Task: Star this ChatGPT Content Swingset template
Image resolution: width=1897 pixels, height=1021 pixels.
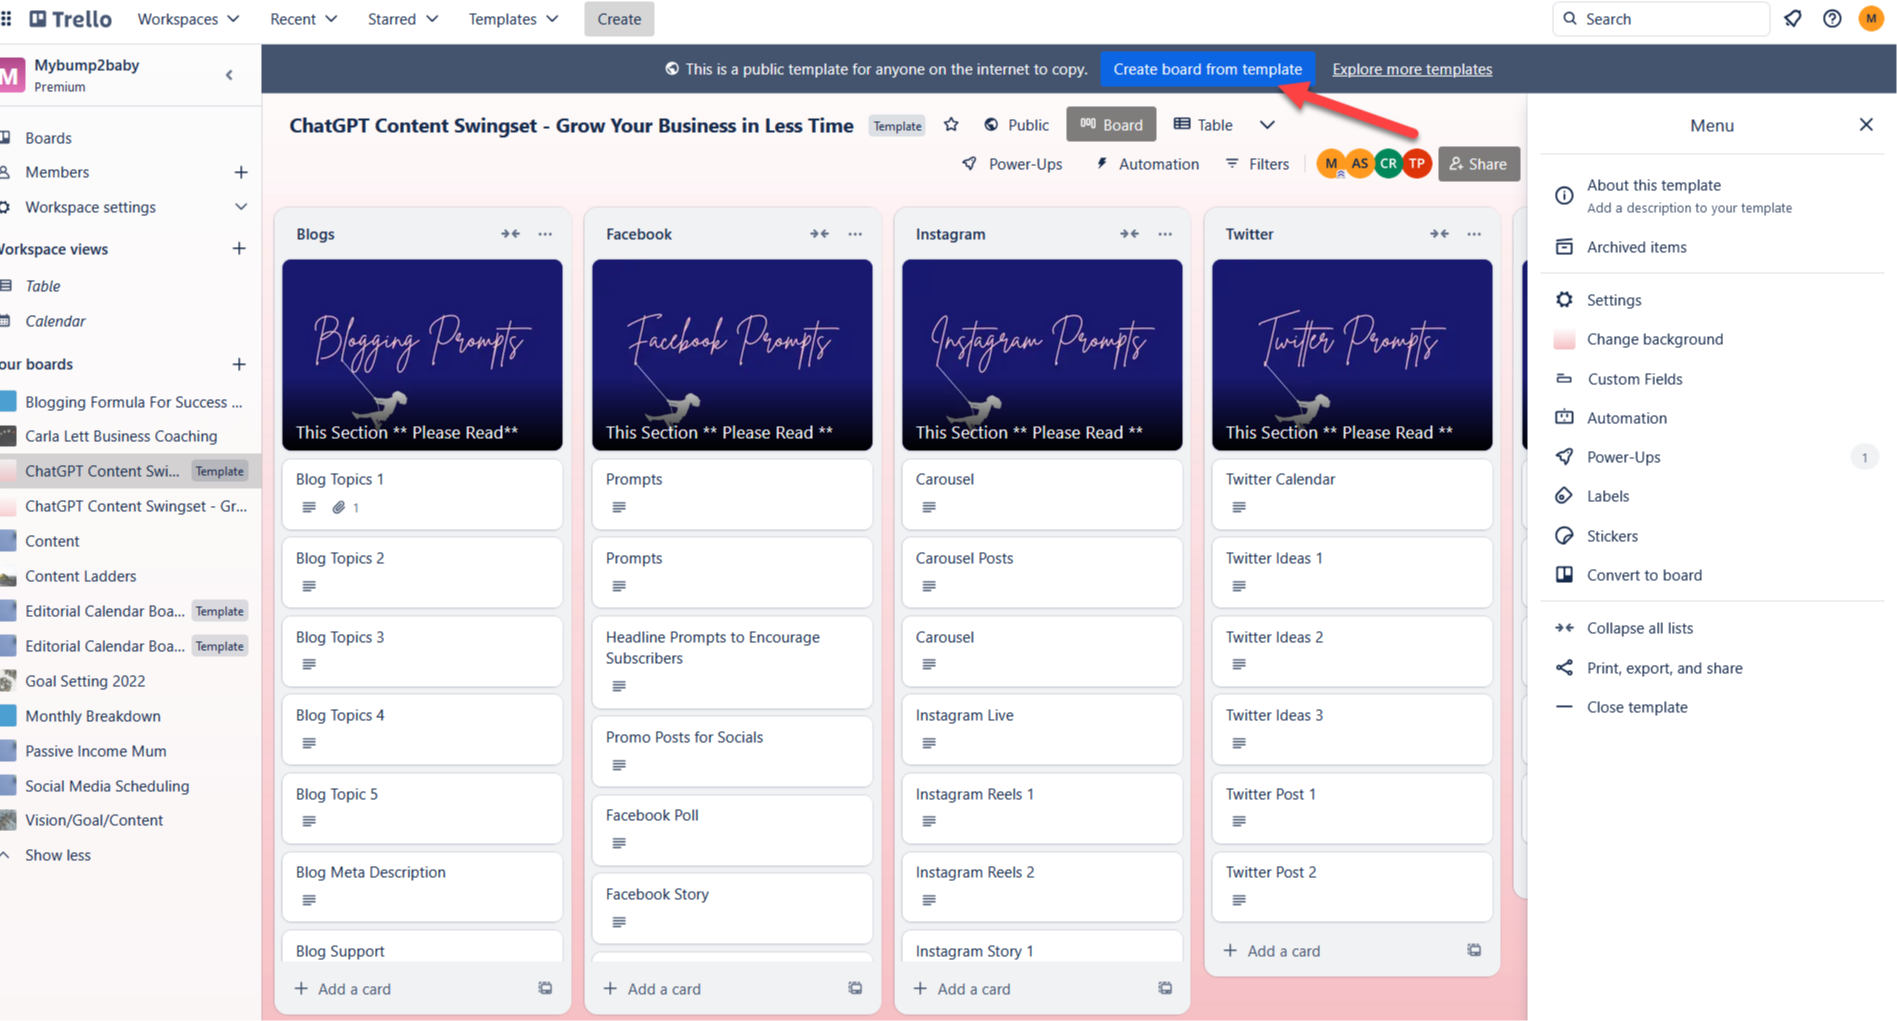Action: coord(951,125)
